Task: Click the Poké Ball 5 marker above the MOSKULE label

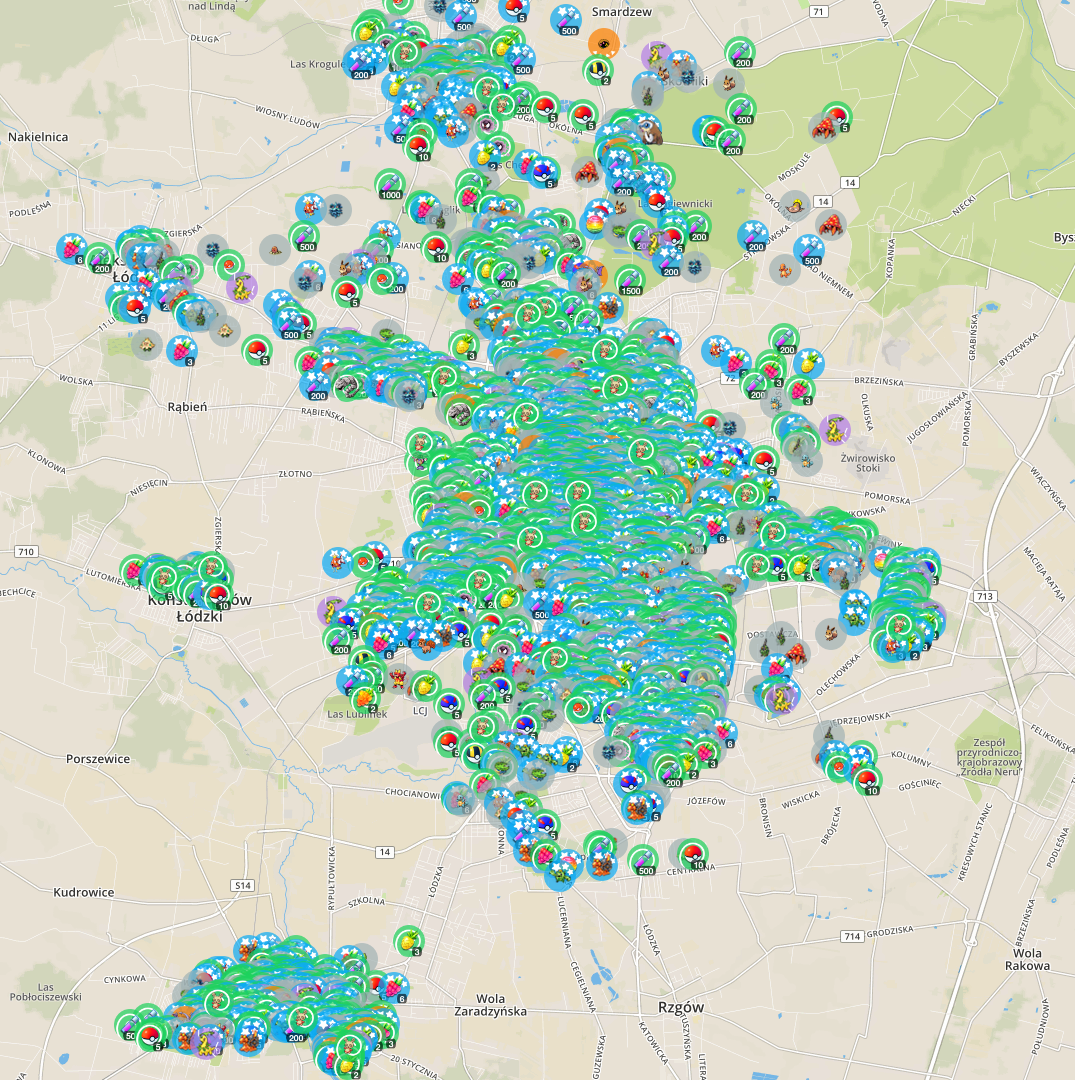Action: point(837,117)
